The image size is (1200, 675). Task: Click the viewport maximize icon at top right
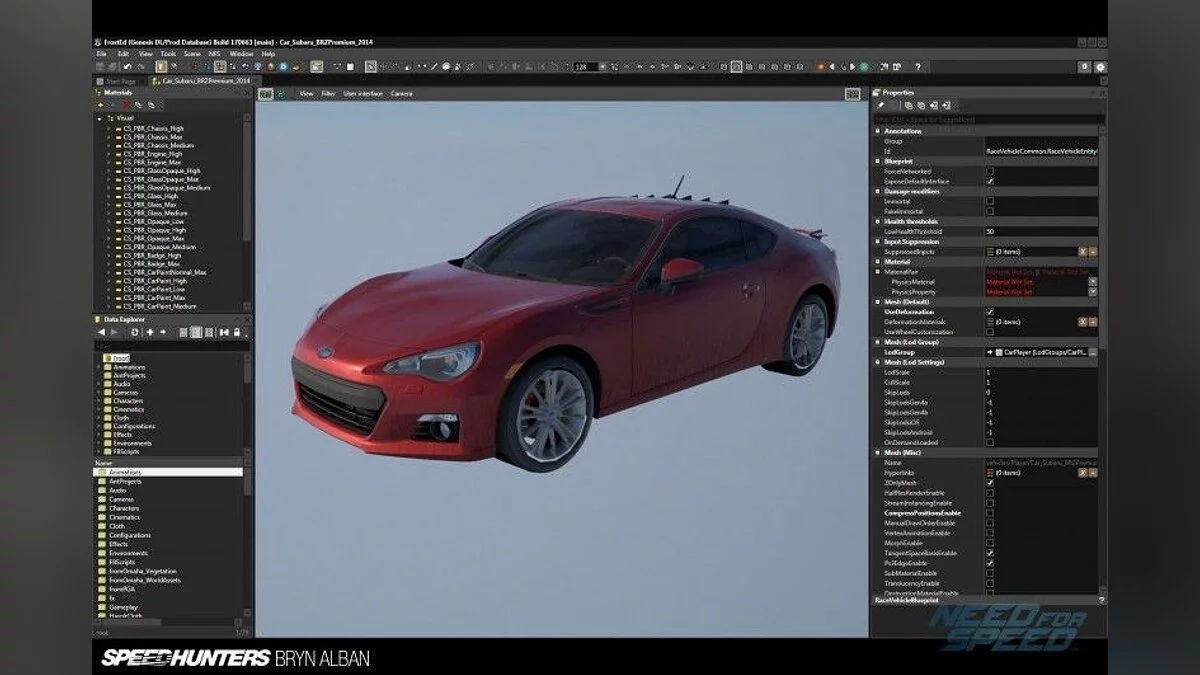click(x=852, y=93)
